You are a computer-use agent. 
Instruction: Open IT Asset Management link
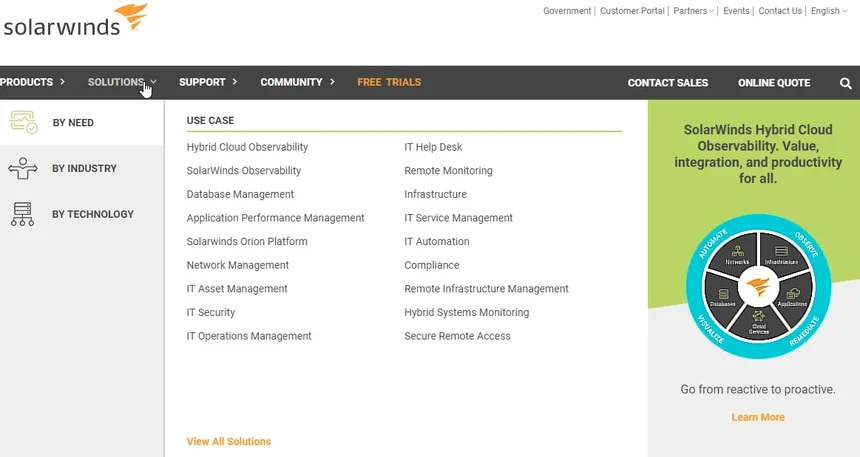point(237,289)
